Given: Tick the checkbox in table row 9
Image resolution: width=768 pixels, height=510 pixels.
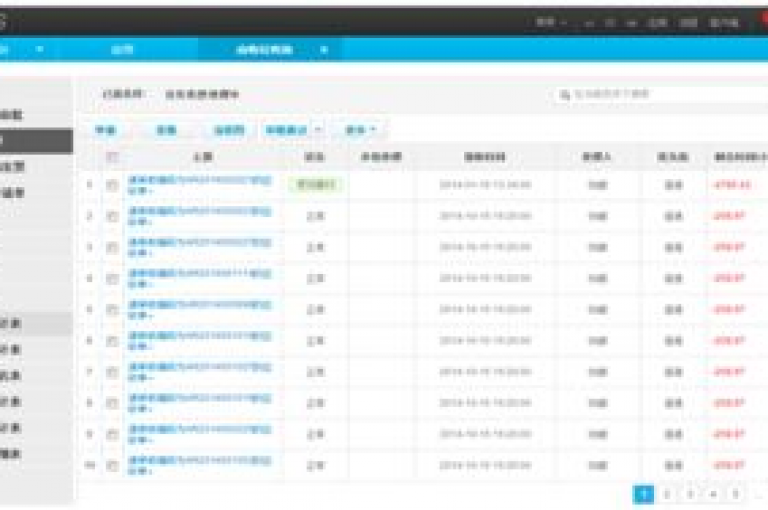Looking at the screenshot, I should point(112,435).
